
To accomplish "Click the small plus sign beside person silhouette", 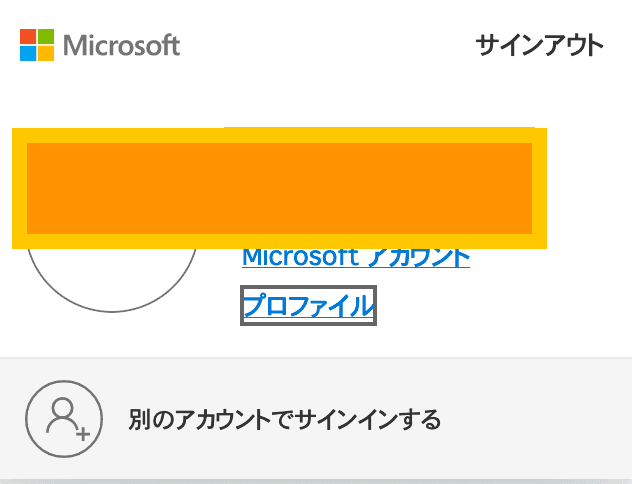I will pyautogui.click(x=83, y=434).
